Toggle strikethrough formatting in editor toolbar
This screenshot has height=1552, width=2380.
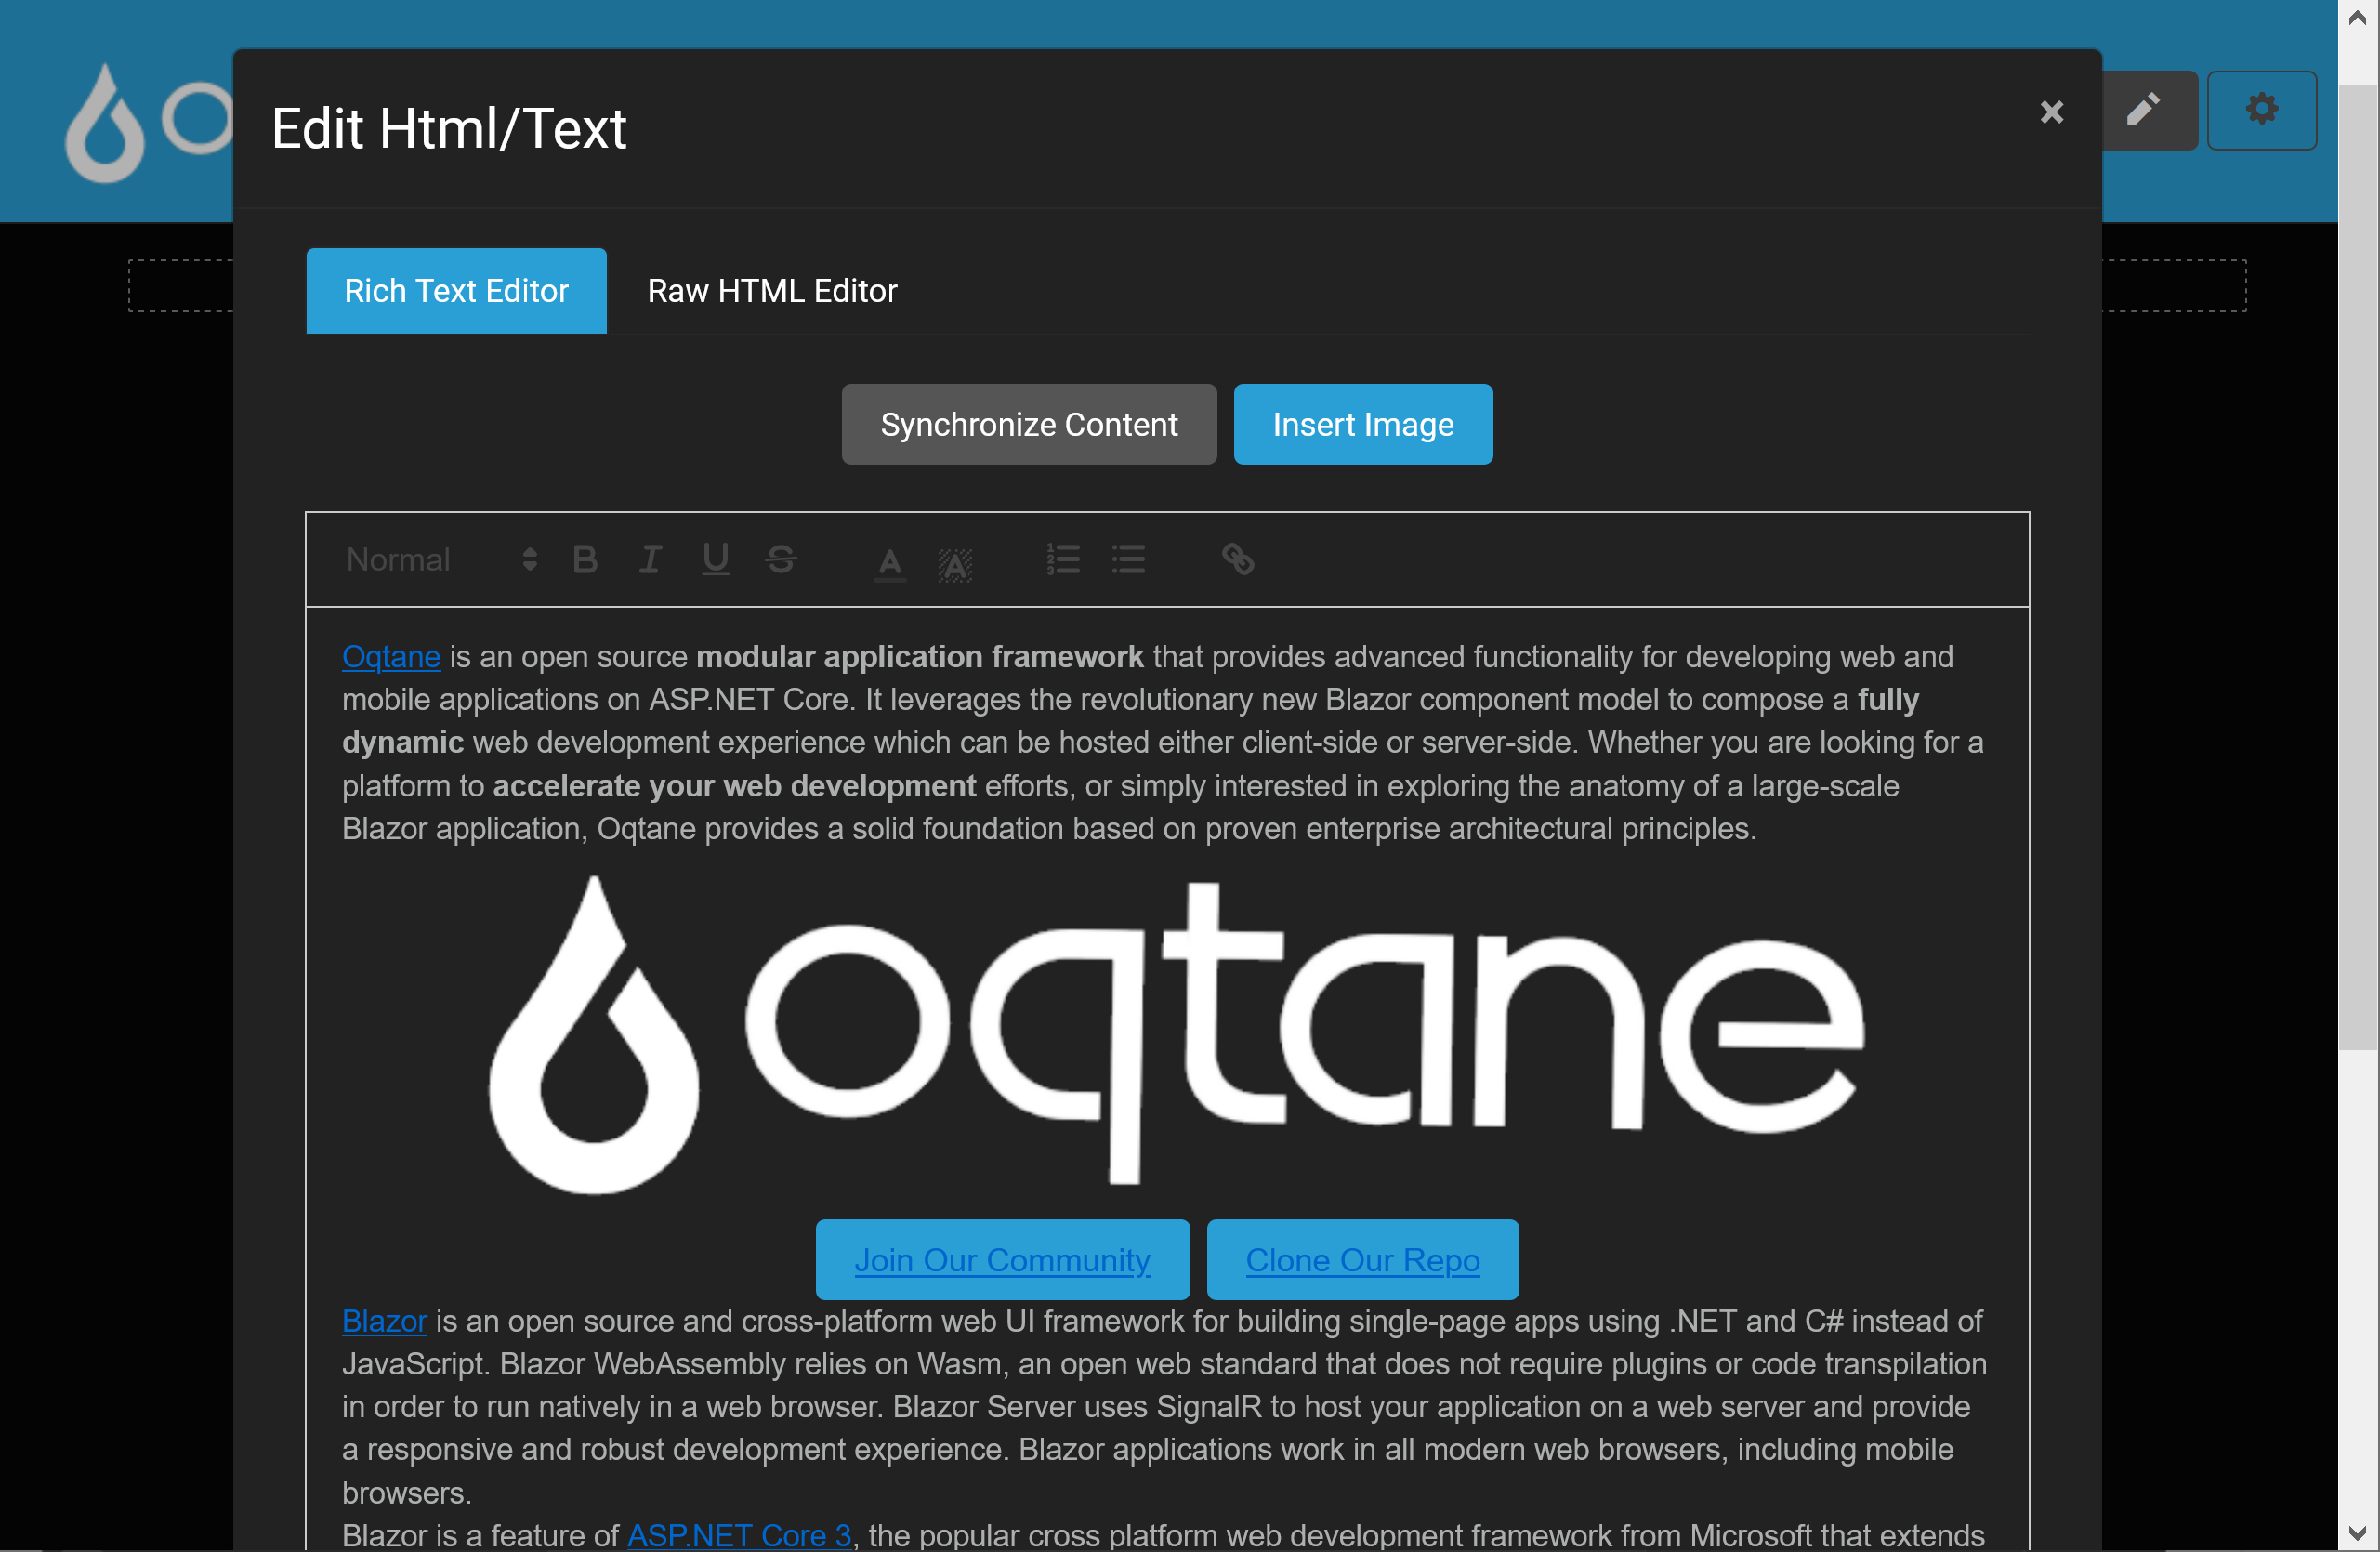coord(781,559)
